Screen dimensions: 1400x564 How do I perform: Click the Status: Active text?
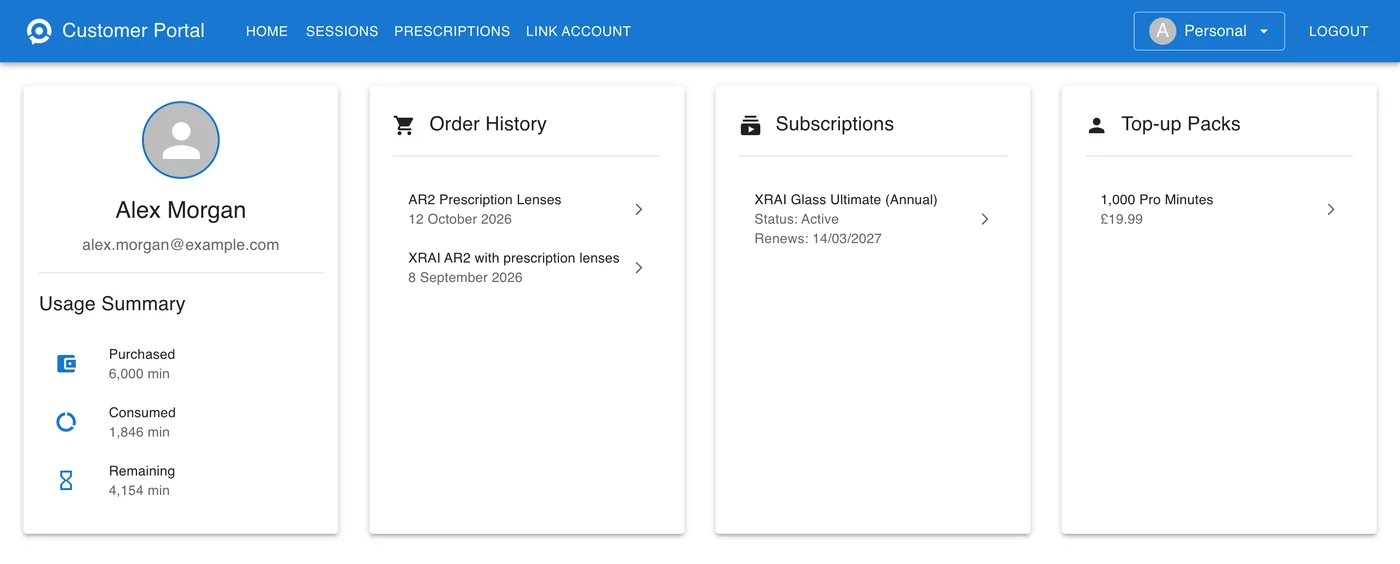point(797,219)
